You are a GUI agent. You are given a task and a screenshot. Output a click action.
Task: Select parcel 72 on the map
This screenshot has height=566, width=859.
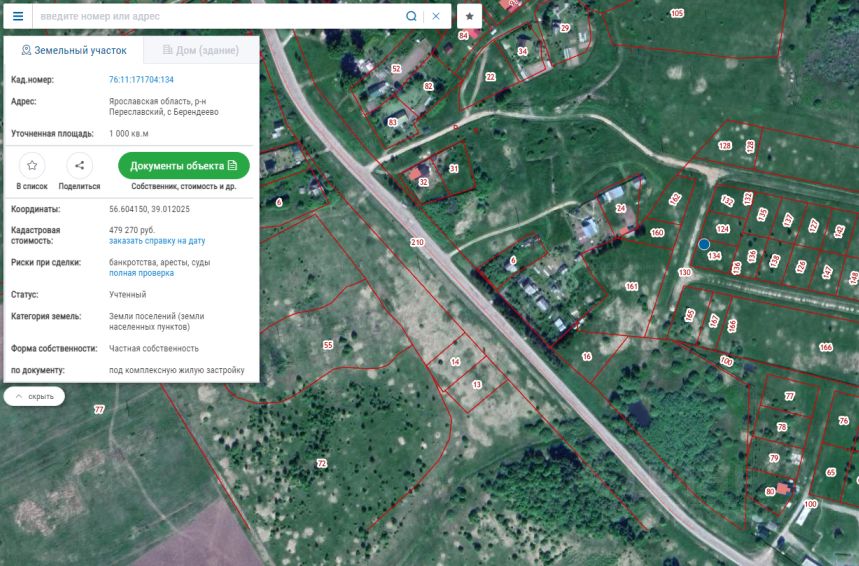coord(322,464)
